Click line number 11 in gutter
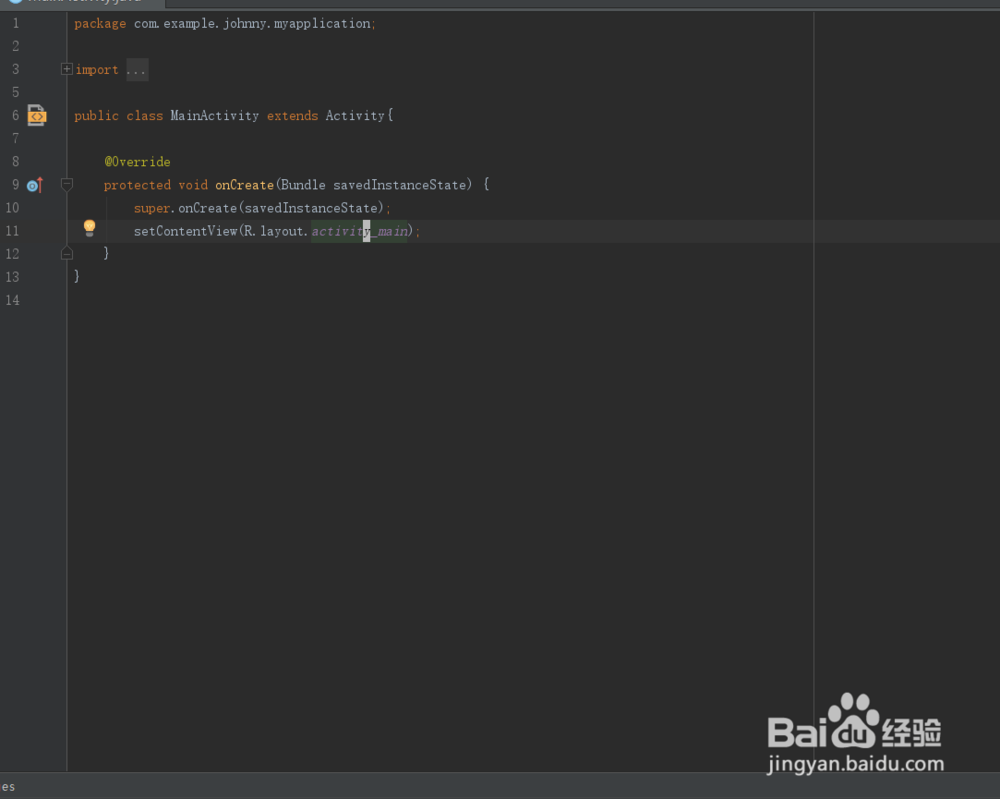Image resolution: width=1000 pixels, height=799 pixels. click(x=13, y=231)
